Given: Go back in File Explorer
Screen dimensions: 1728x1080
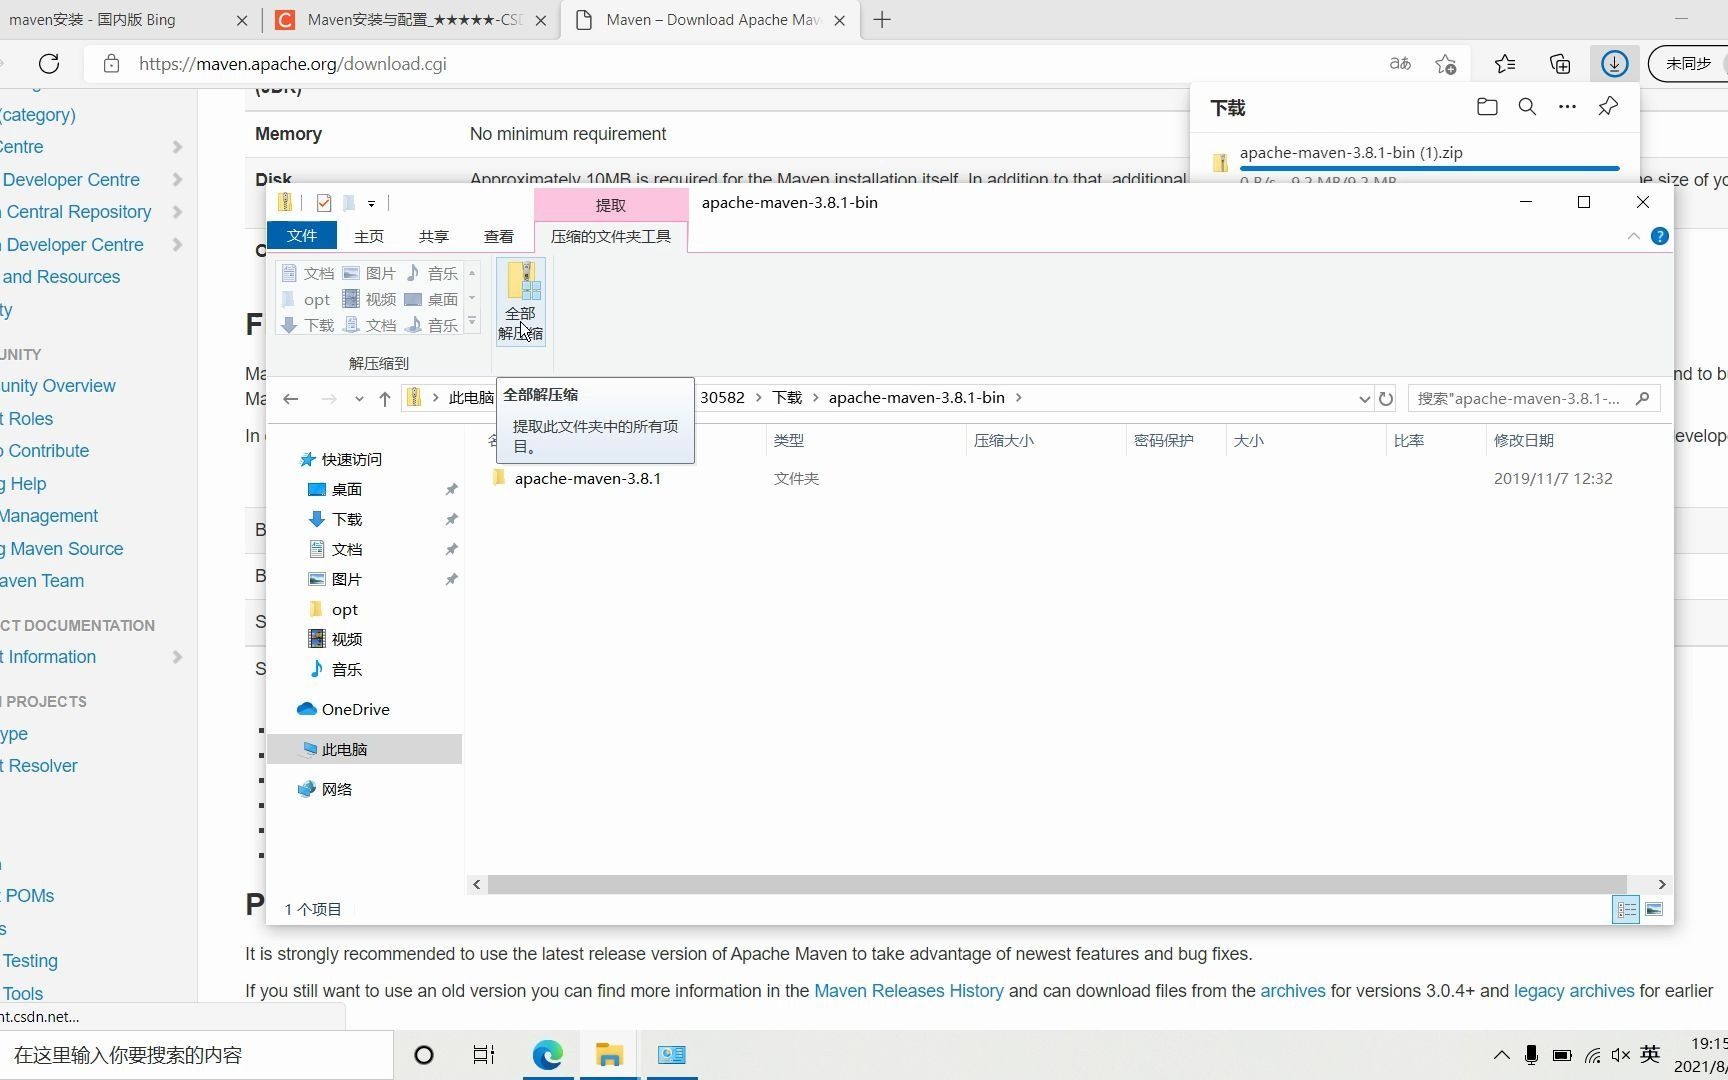Looking at the screenshot, I should (291, 398).
